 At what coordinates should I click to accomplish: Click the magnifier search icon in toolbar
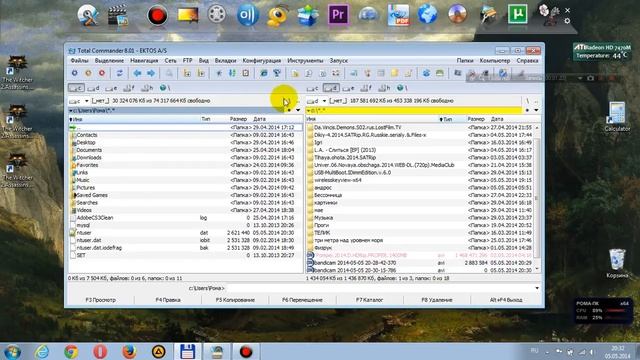[169, 73]
